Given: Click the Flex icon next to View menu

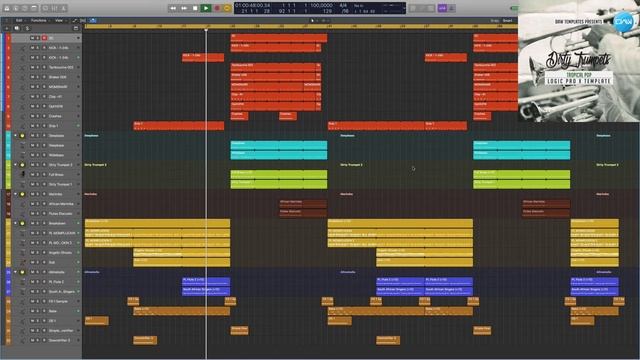Looking at the screenshot, I should (83, 20).
